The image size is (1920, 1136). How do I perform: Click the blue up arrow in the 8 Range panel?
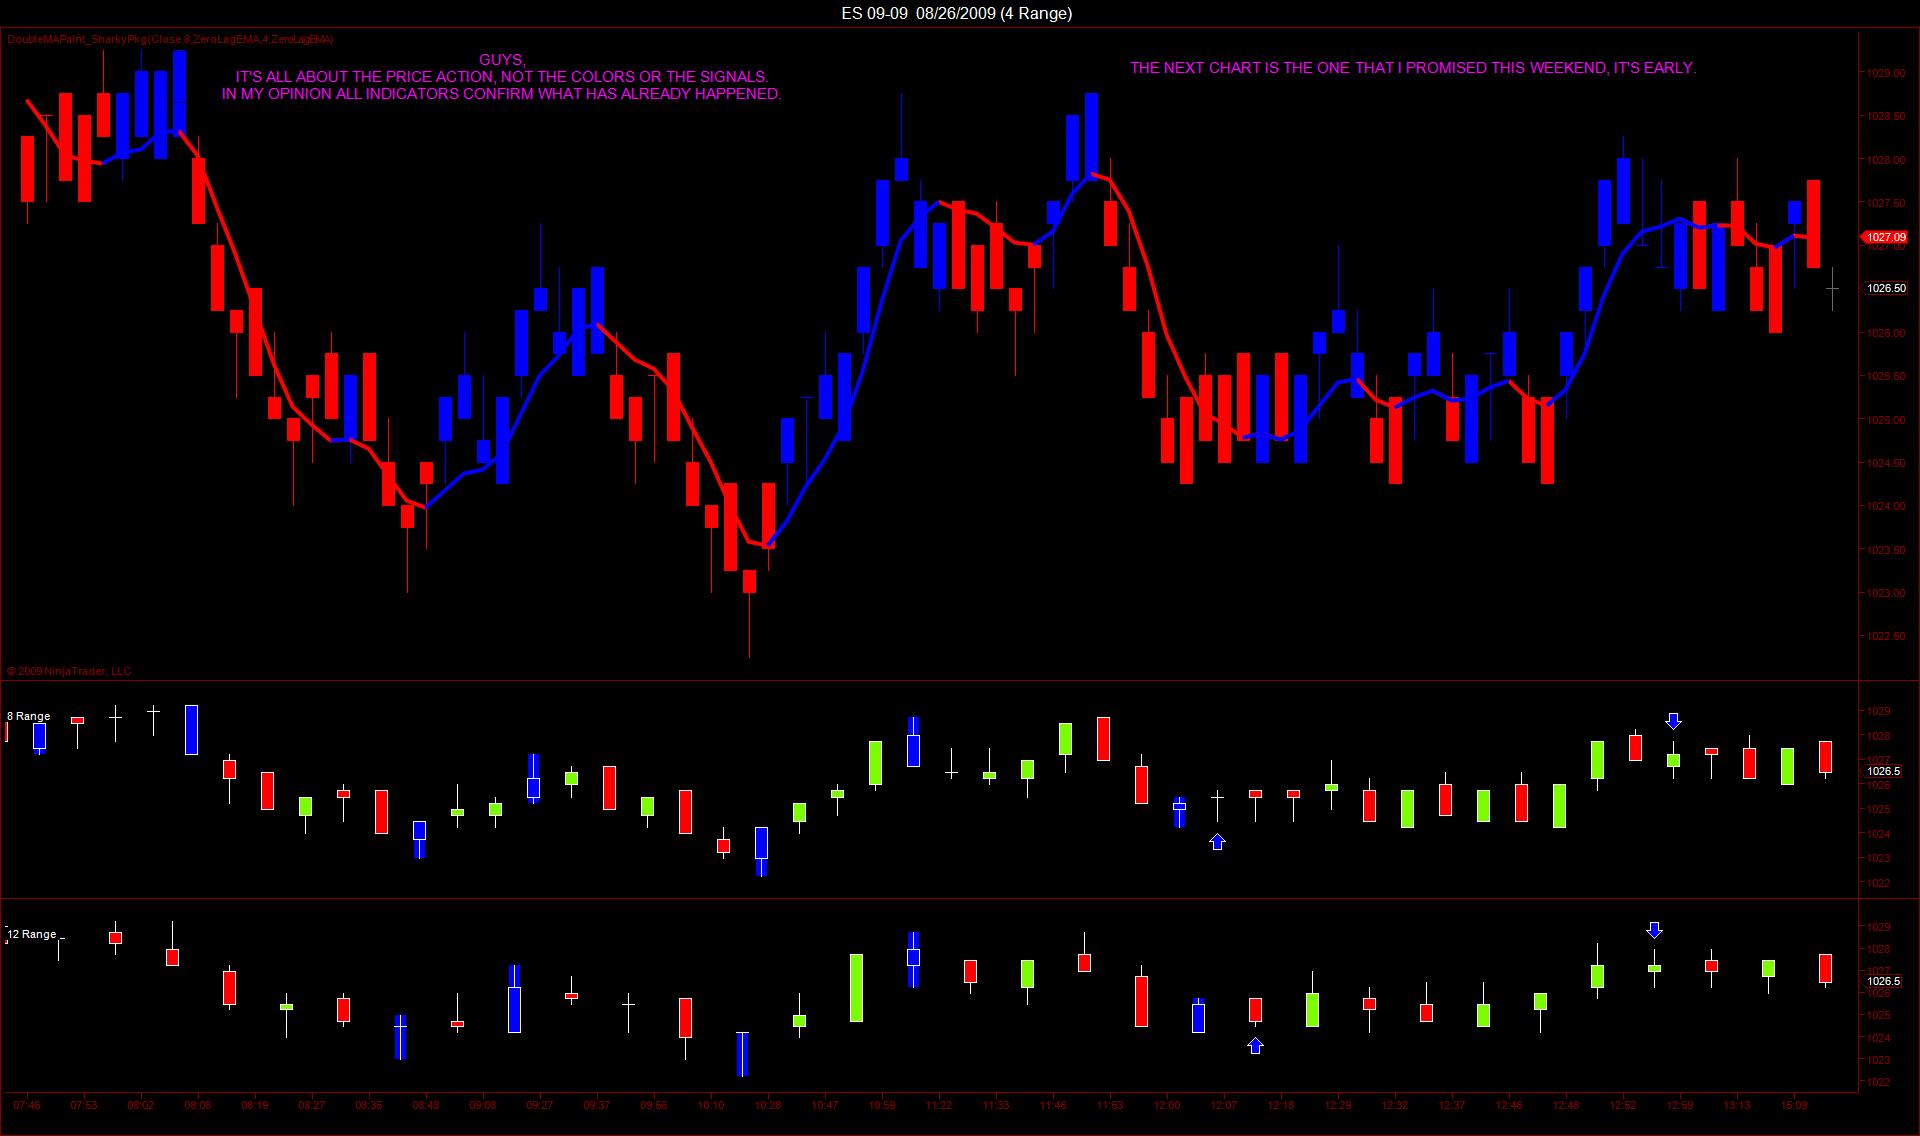point(1217,842)
